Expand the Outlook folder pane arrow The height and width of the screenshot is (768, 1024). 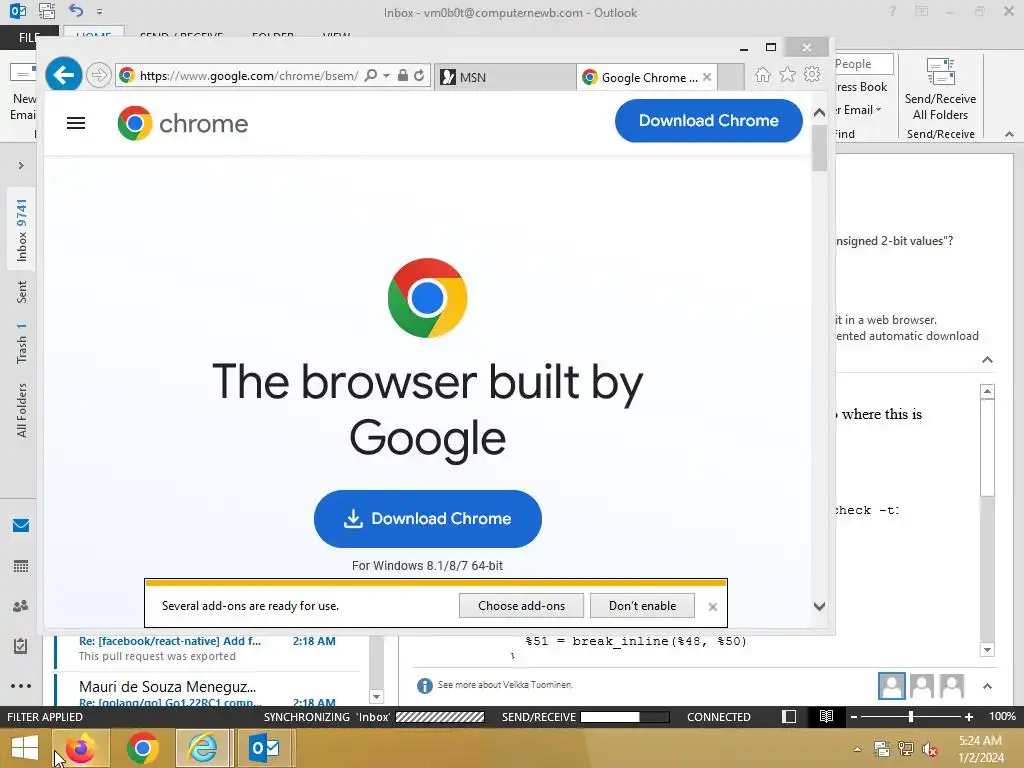click(x=21, y=165)
